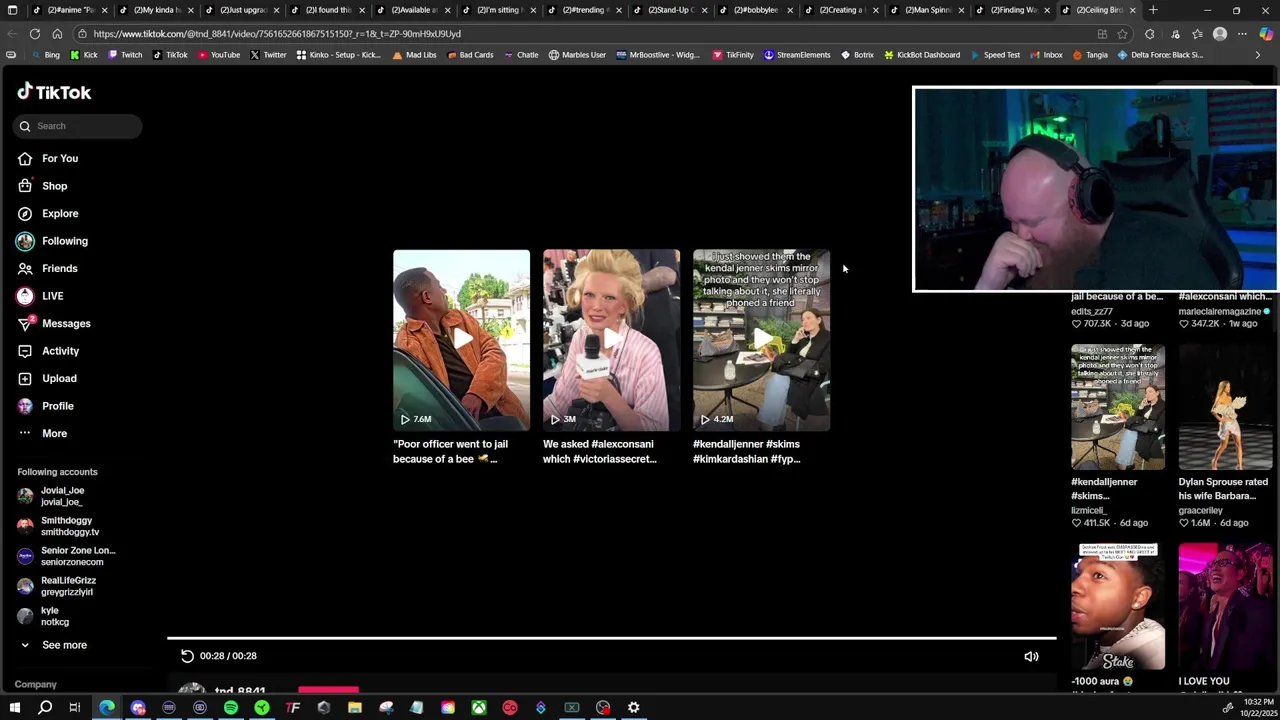Open Windows taskbar search

click(45, 708)
